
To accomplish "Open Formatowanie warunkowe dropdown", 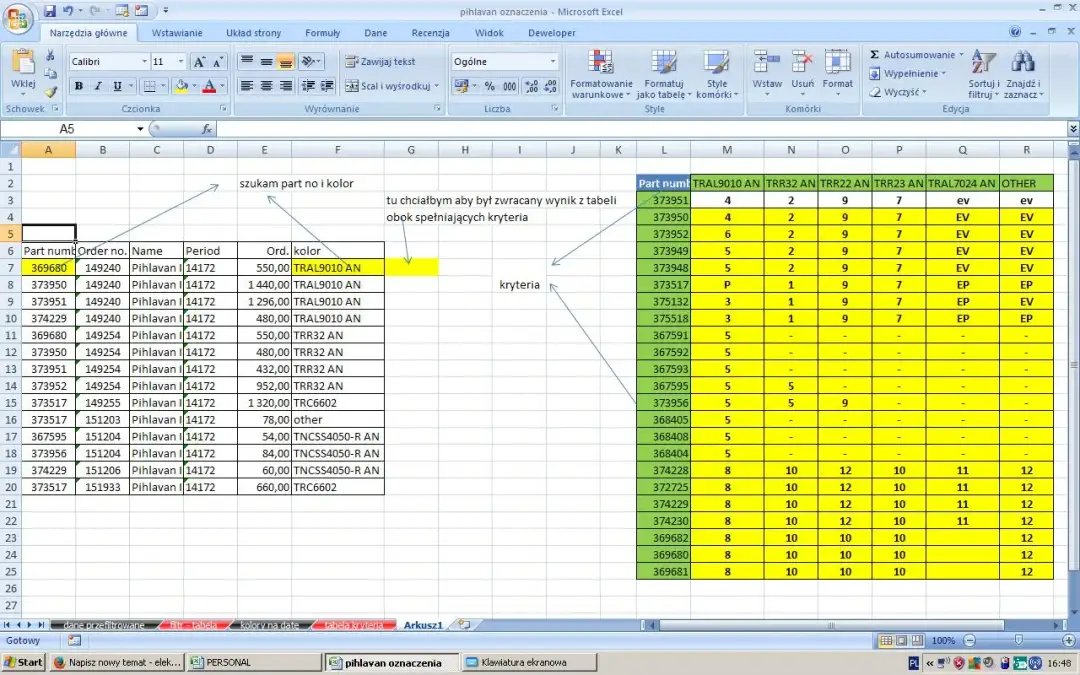I will coord(601,74).
